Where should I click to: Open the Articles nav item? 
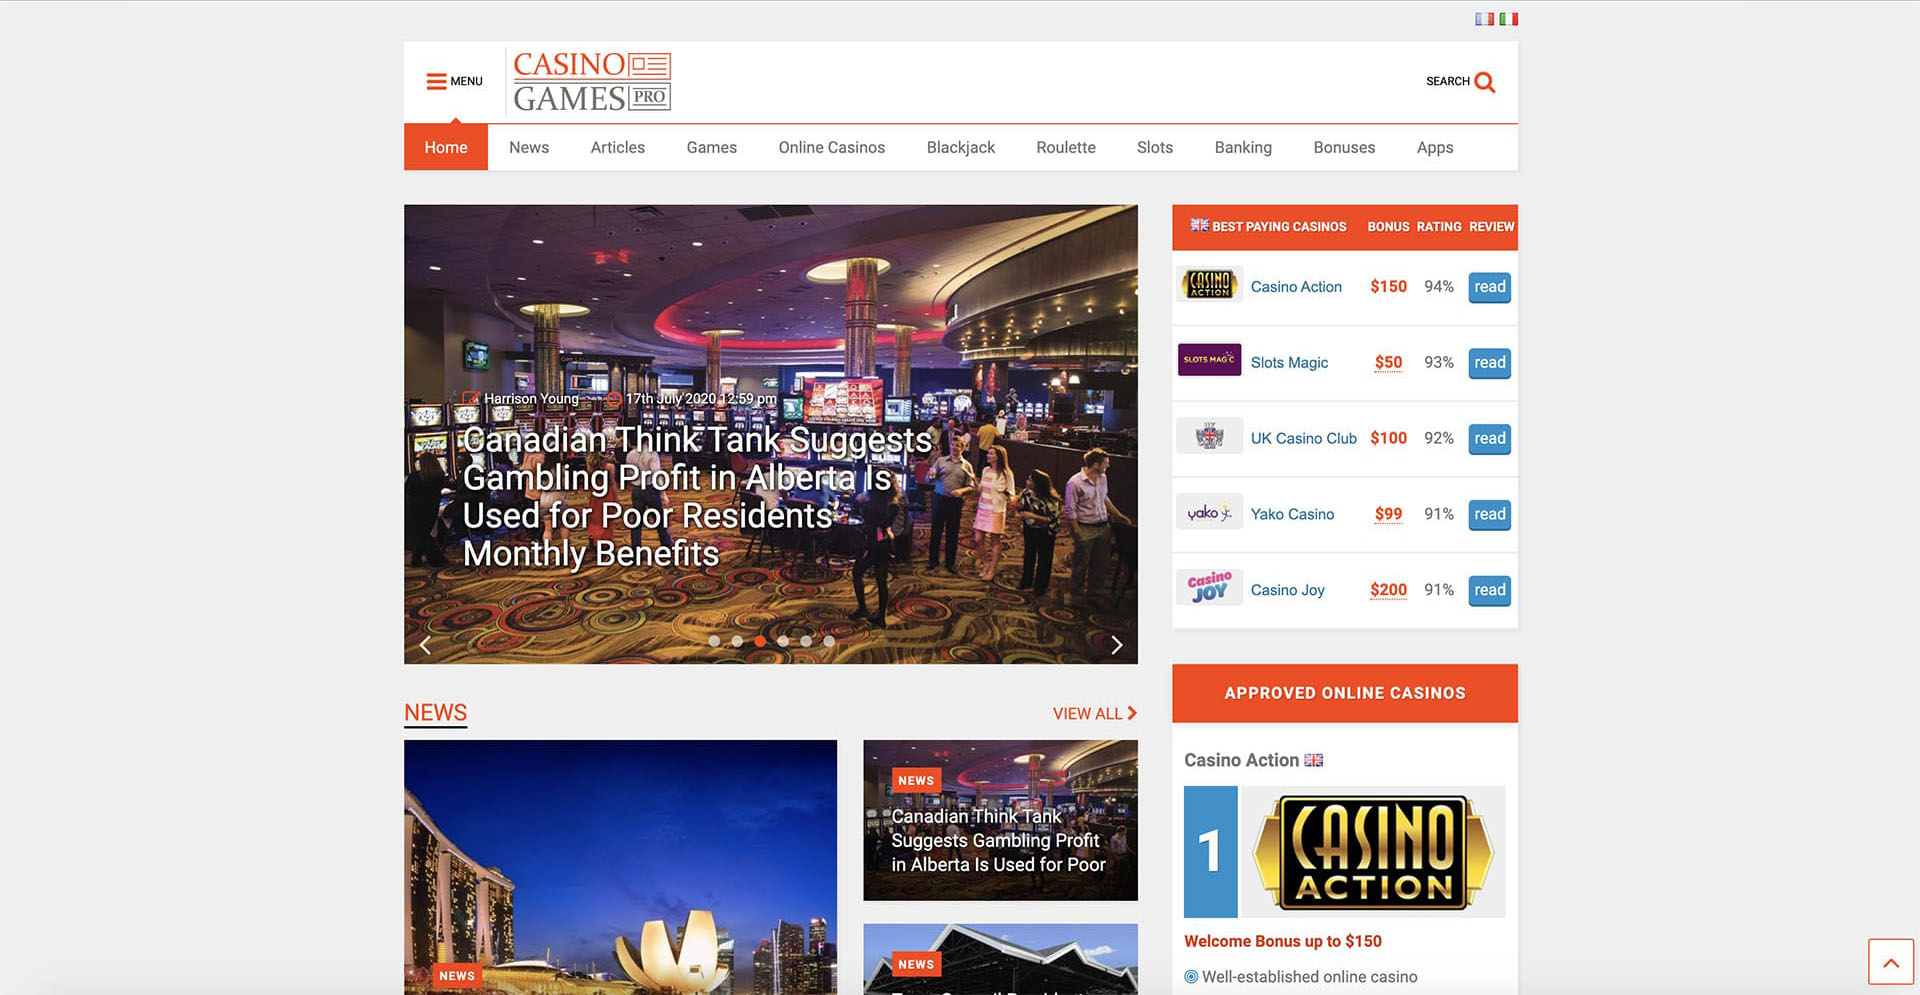coord(618,147)
